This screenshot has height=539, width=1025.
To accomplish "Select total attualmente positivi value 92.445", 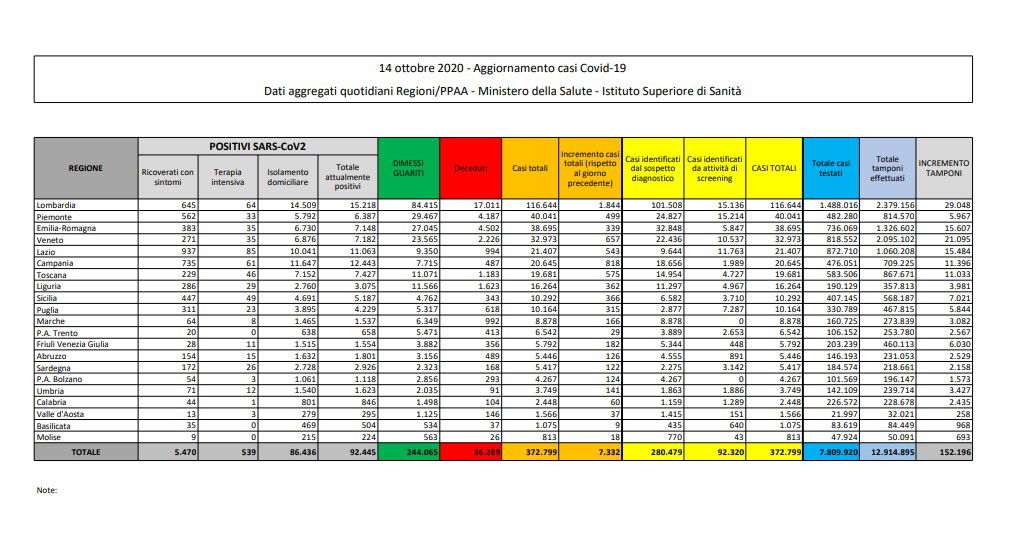I will 363,452.
